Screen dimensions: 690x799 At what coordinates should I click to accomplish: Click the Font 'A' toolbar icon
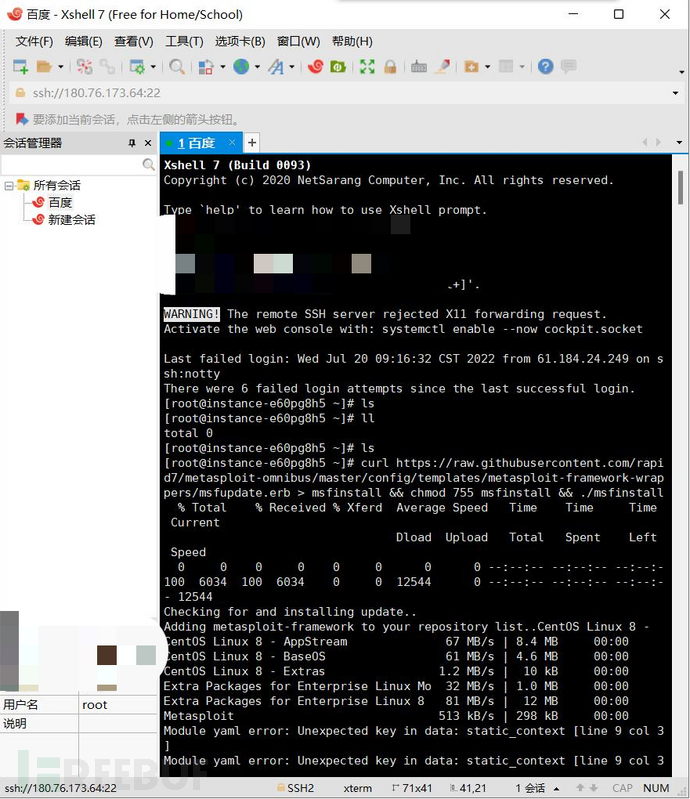point(276,67)
